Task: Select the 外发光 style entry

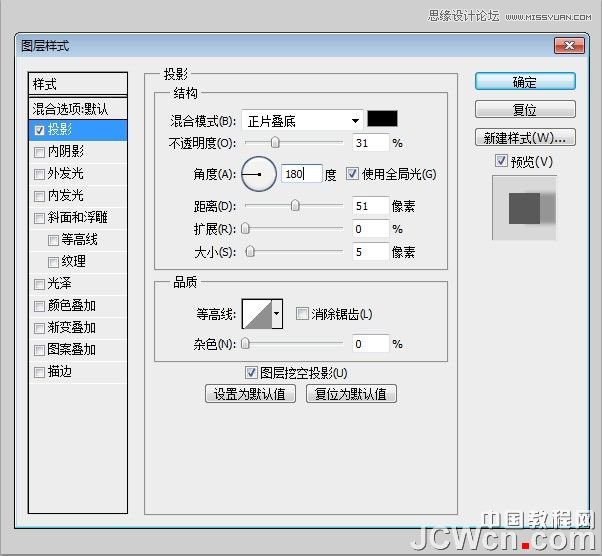Action: coord(78,174)
